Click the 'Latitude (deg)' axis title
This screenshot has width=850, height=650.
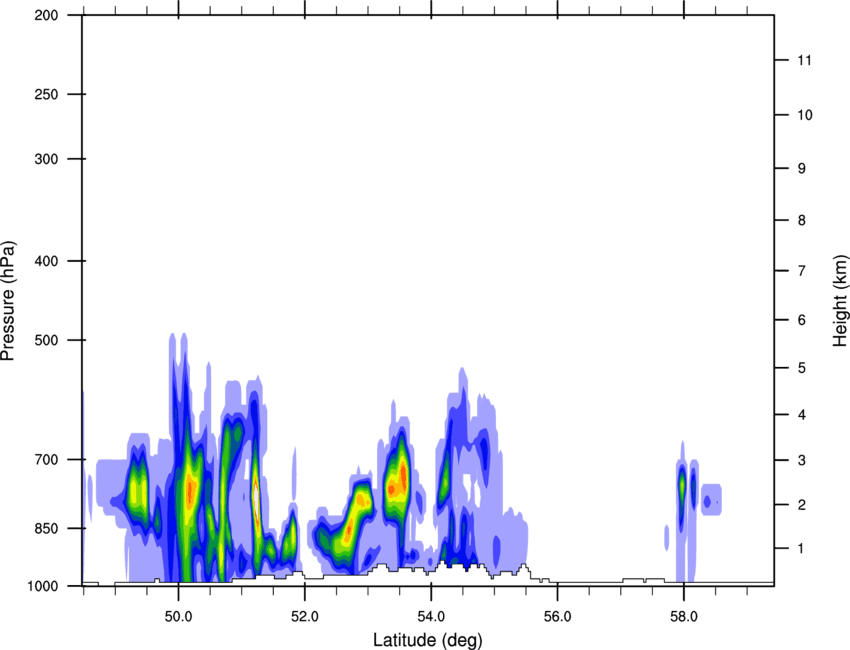point(428,640)
